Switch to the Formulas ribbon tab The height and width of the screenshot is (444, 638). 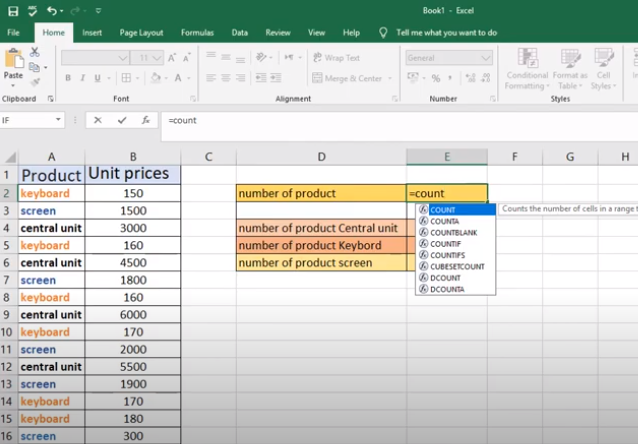[x=197, y=32]
